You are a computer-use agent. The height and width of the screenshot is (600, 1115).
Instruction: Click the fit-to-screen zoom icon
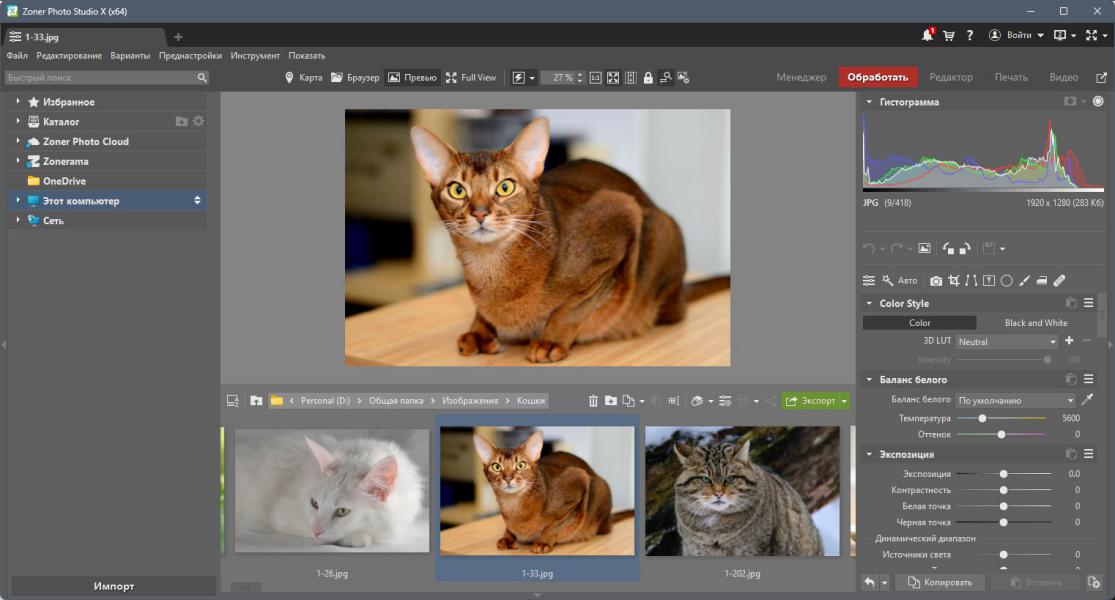coord(613,77)
